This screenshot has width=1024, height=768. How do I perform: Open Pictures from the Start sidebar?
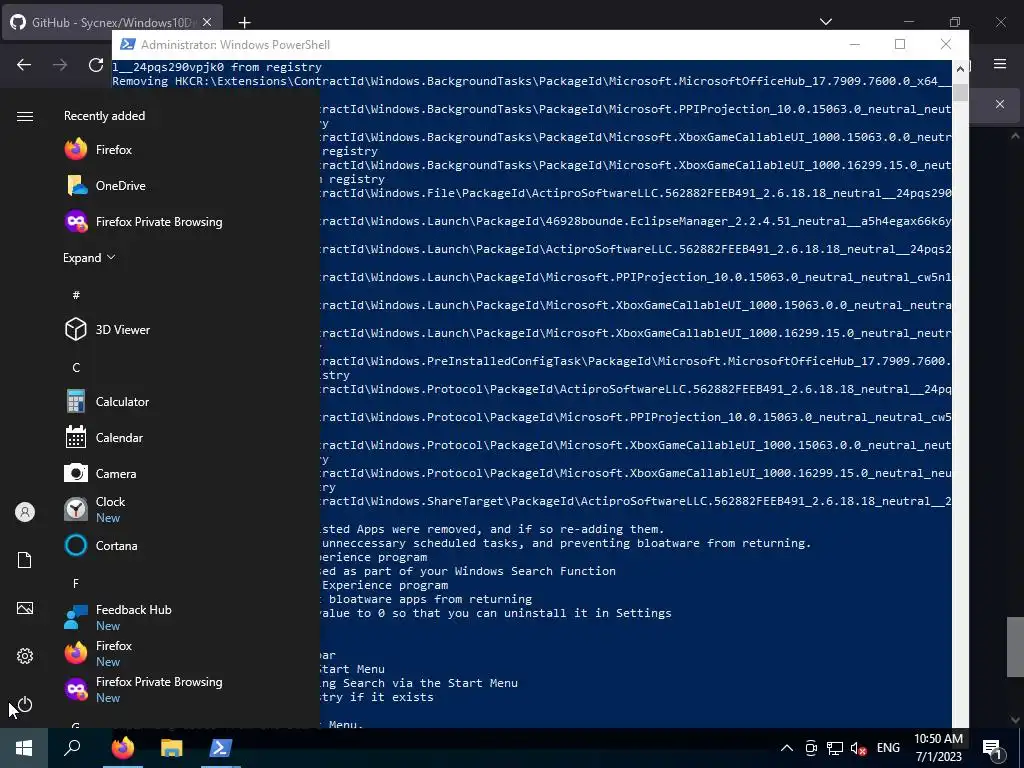[x=25, y=608]
